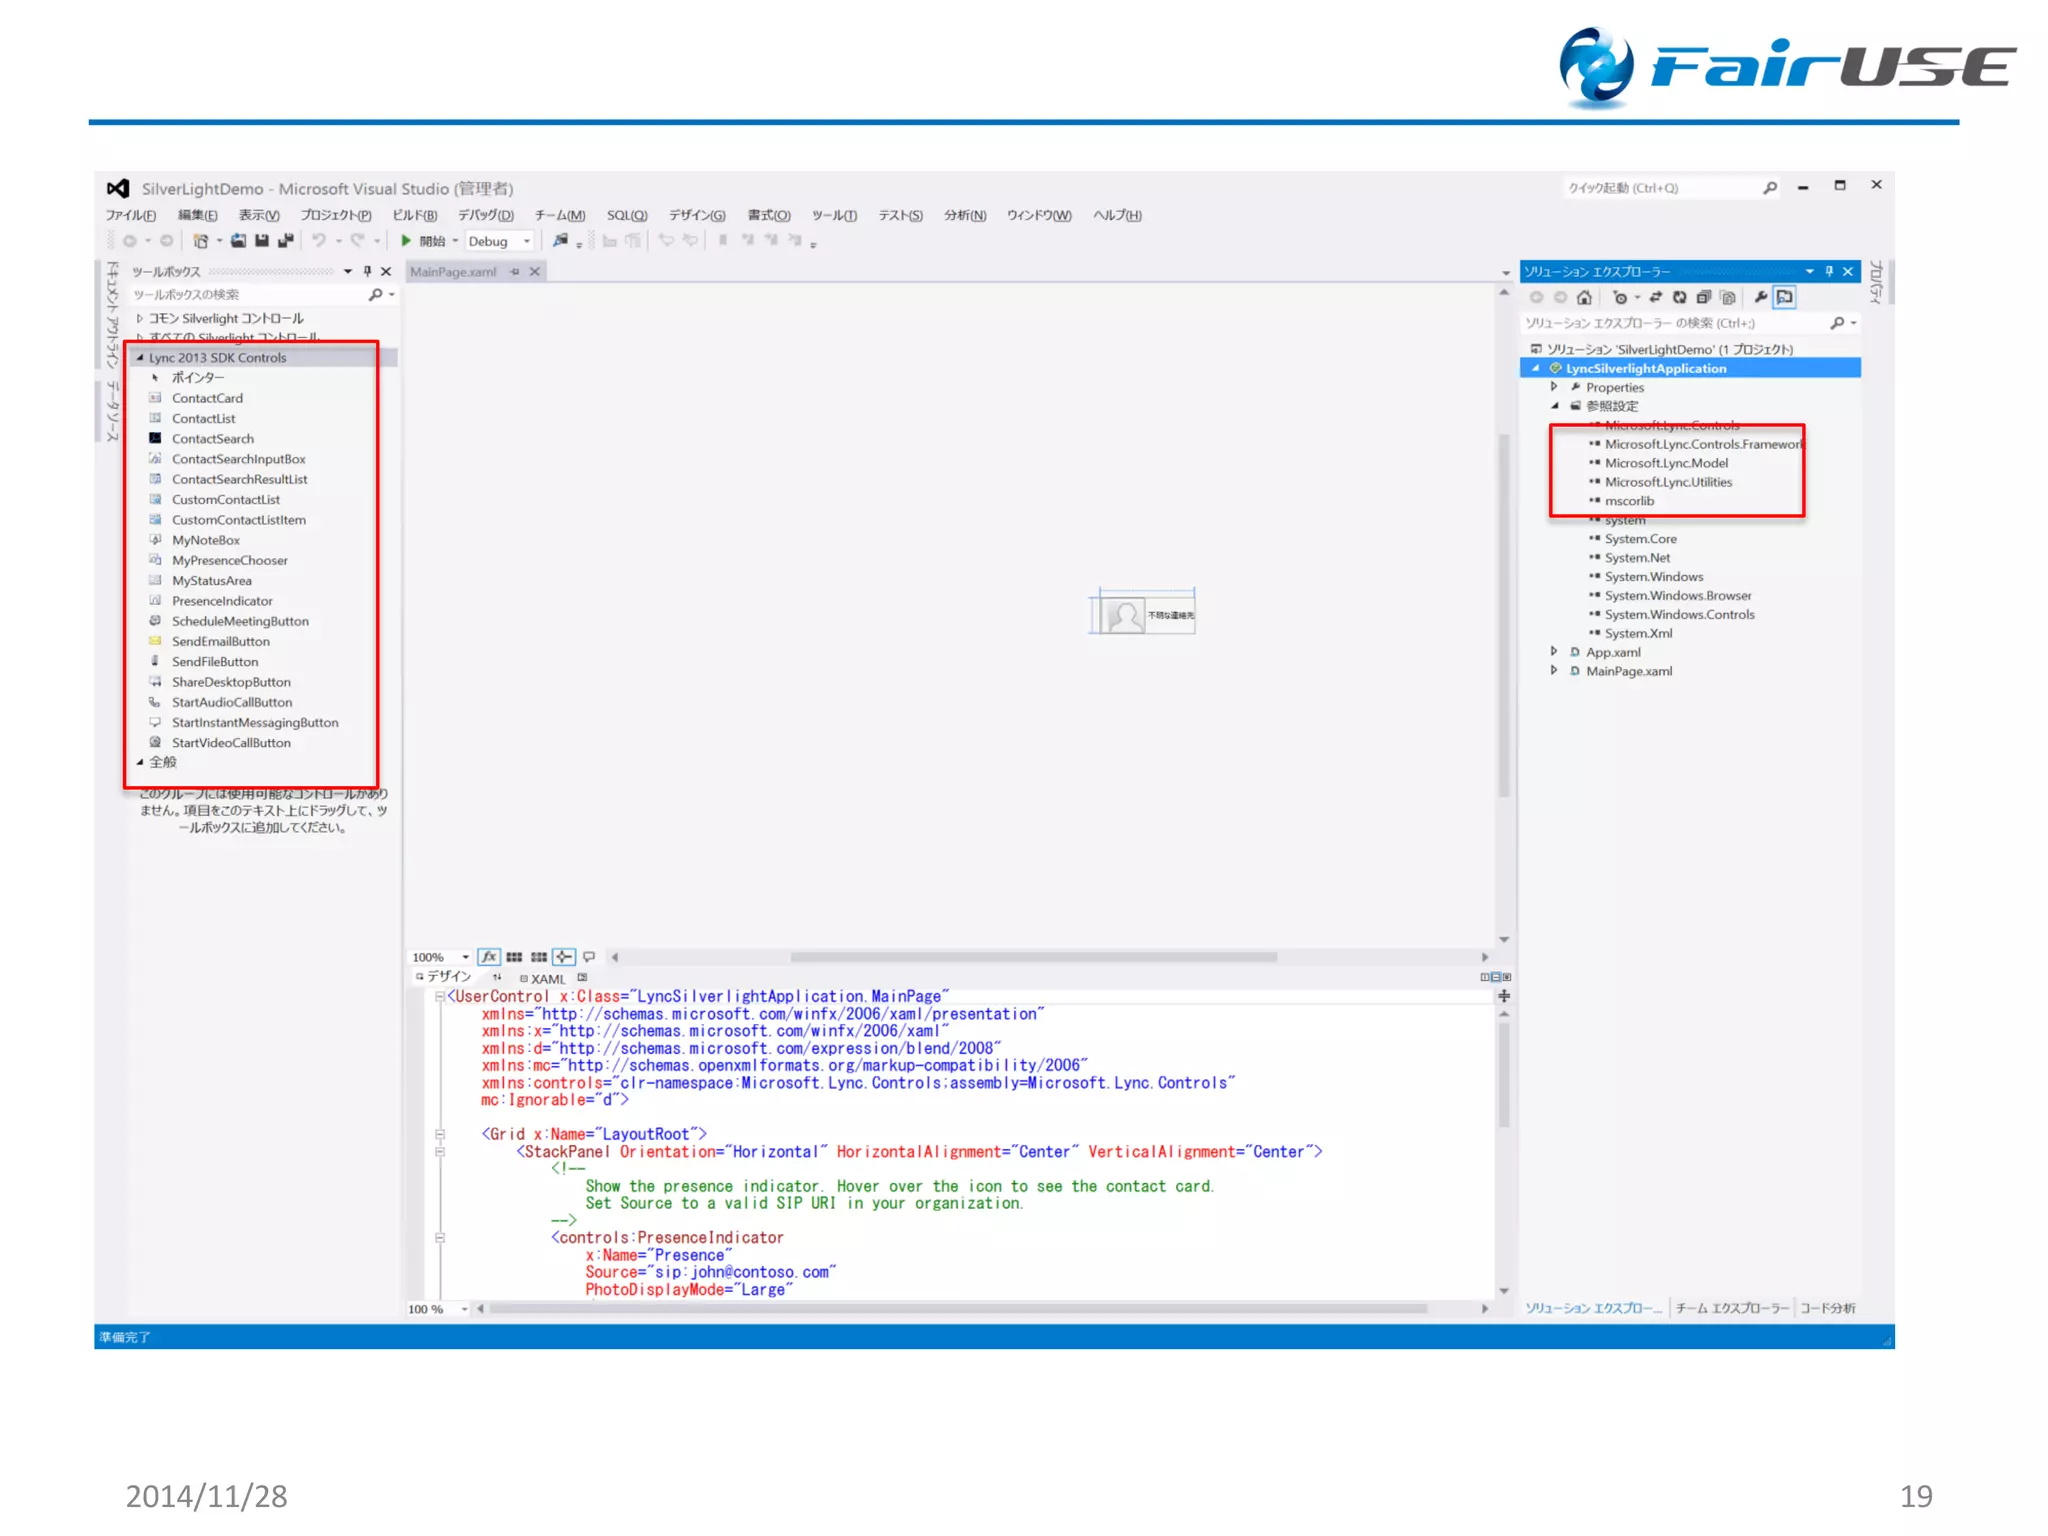Click the refresh icon in Solution Explorer
2048x1536 pixels.
(1679, 297)
